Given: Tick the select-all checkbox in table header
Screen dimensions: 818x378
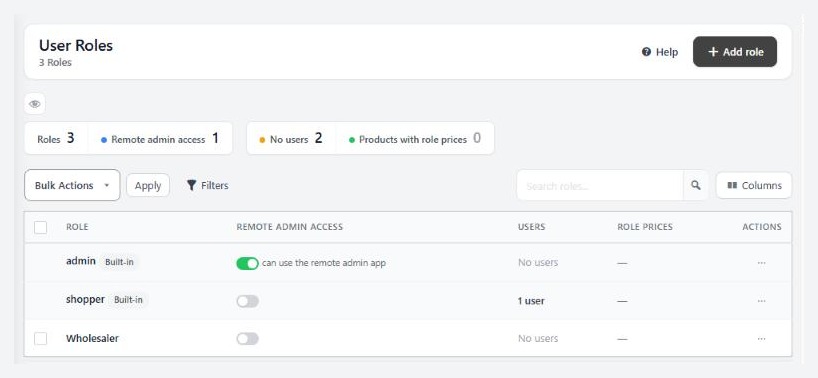Looking at the screenshot, I should (41, 227).
